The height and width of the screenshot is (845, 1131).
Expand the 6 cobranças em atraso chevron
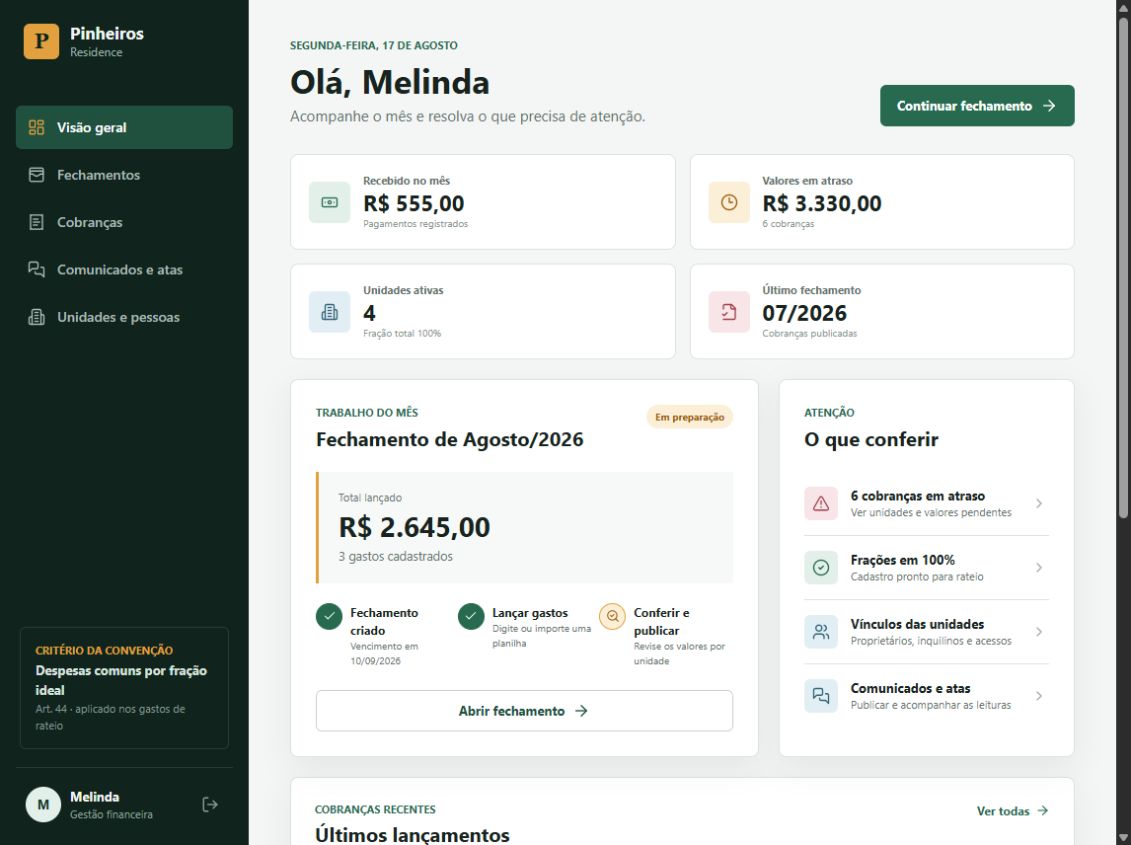[1039, 504]
